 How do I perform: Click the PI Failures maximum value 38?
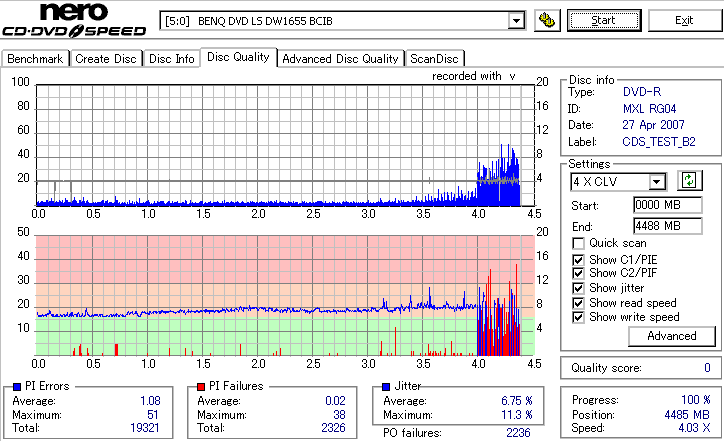pyautogui.click(x=339, y=415)
